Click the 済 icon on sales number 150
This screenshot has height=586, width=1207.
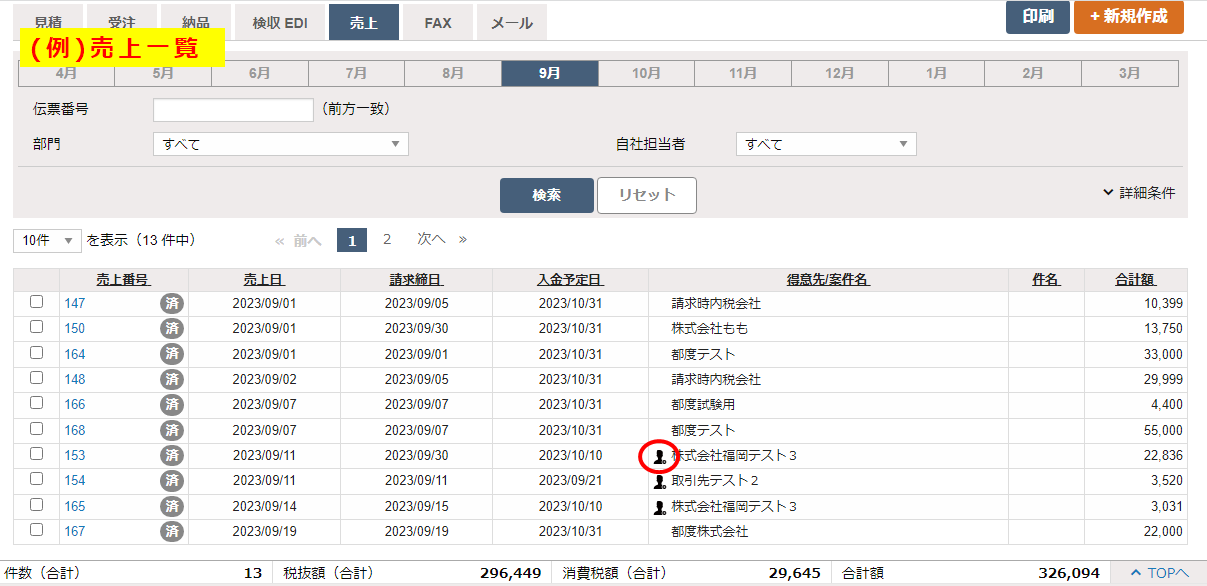click(172, 328)
